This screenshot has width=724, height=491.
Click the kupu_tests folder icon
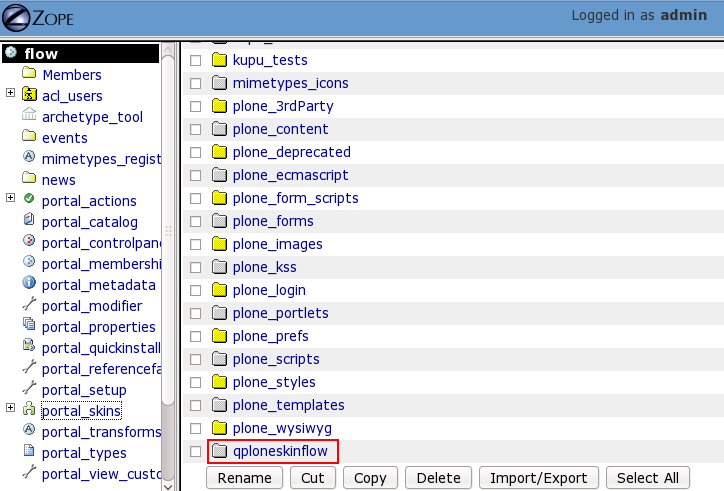coord(219,60)
